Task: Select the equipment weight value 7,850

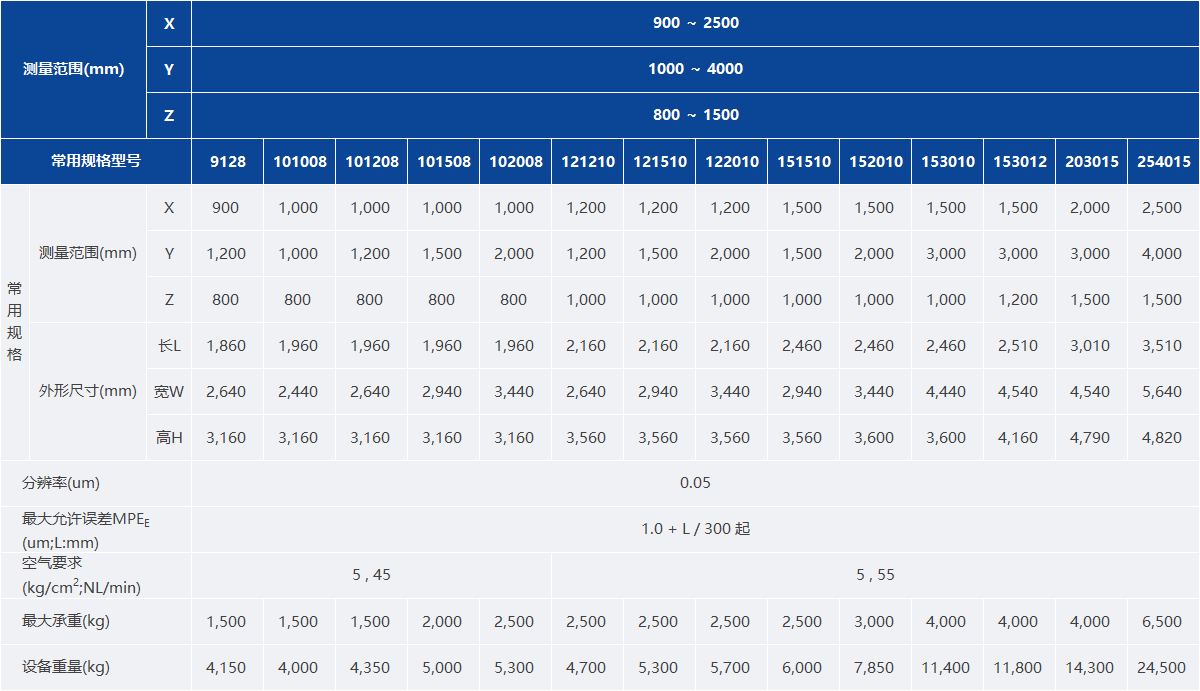Action: [x=874, y=667]
